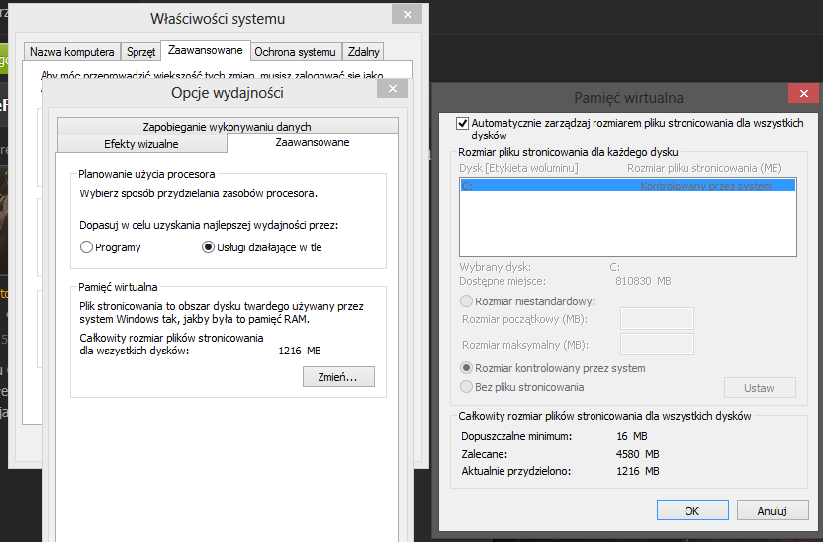823x542 pixels.
Task: Click the Ustaw button
Action: pos(759,388)
